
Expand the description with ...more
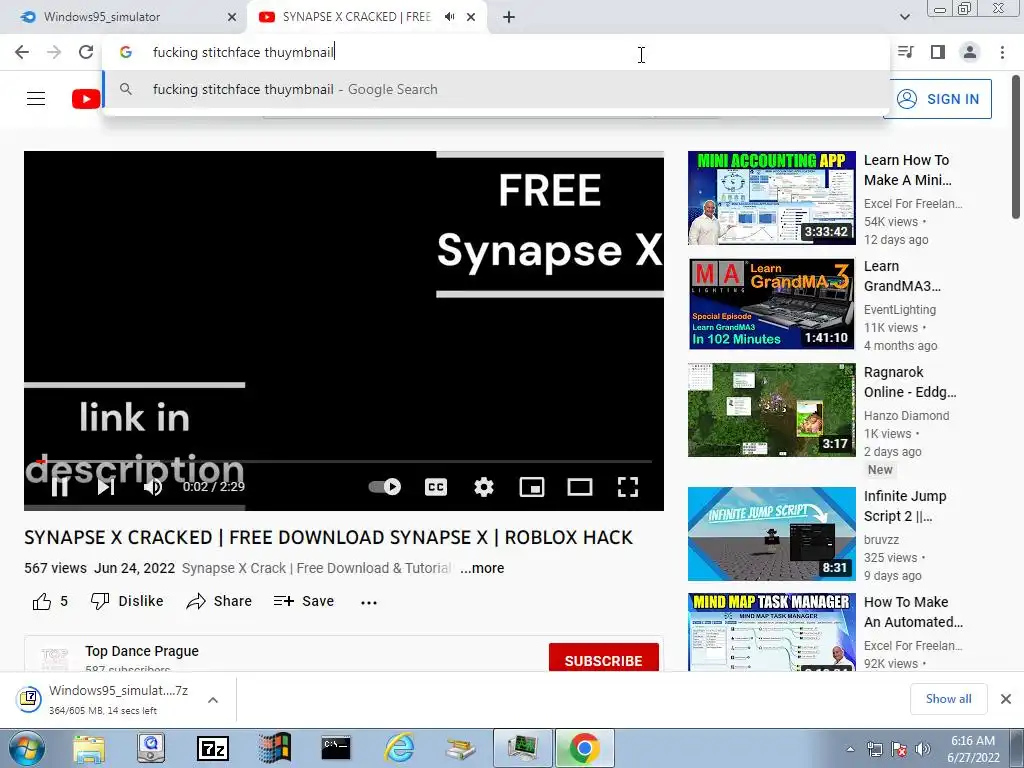tap(482, 568)
